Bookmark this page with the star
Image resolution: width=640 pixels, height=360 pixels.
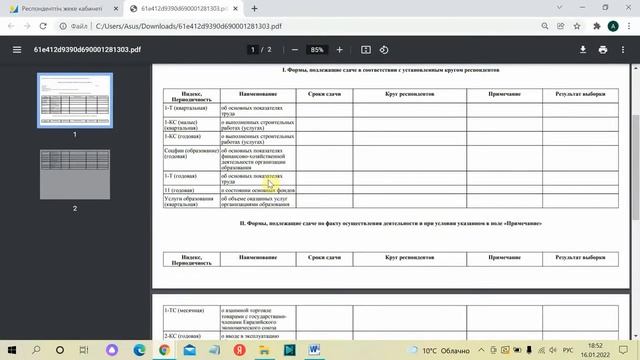[x=577, y=26]
